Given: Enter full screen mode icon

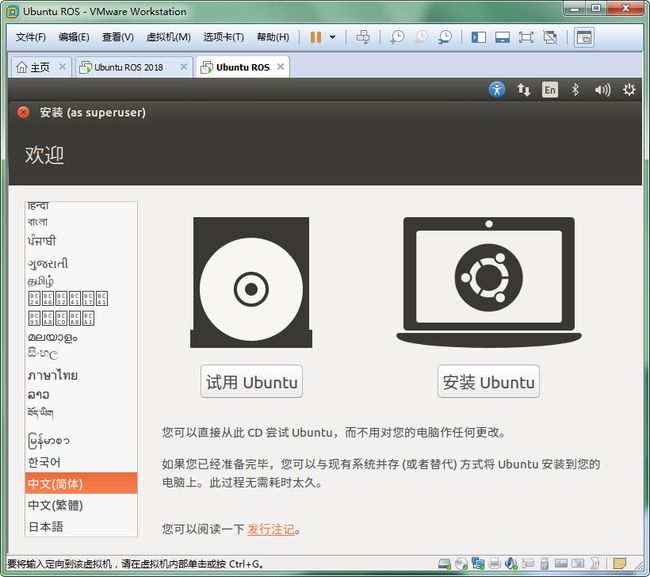Looking at the screenshot, I should point(526,38).
